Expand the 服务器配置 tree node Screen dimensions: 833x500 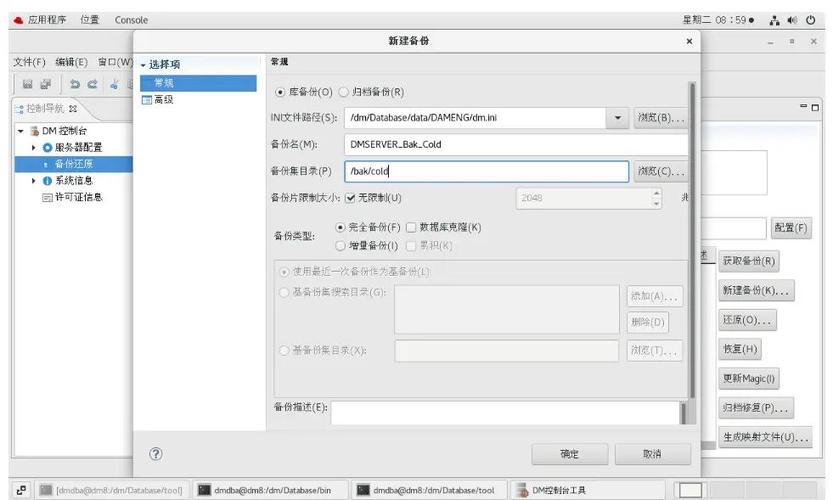(33, 147)
